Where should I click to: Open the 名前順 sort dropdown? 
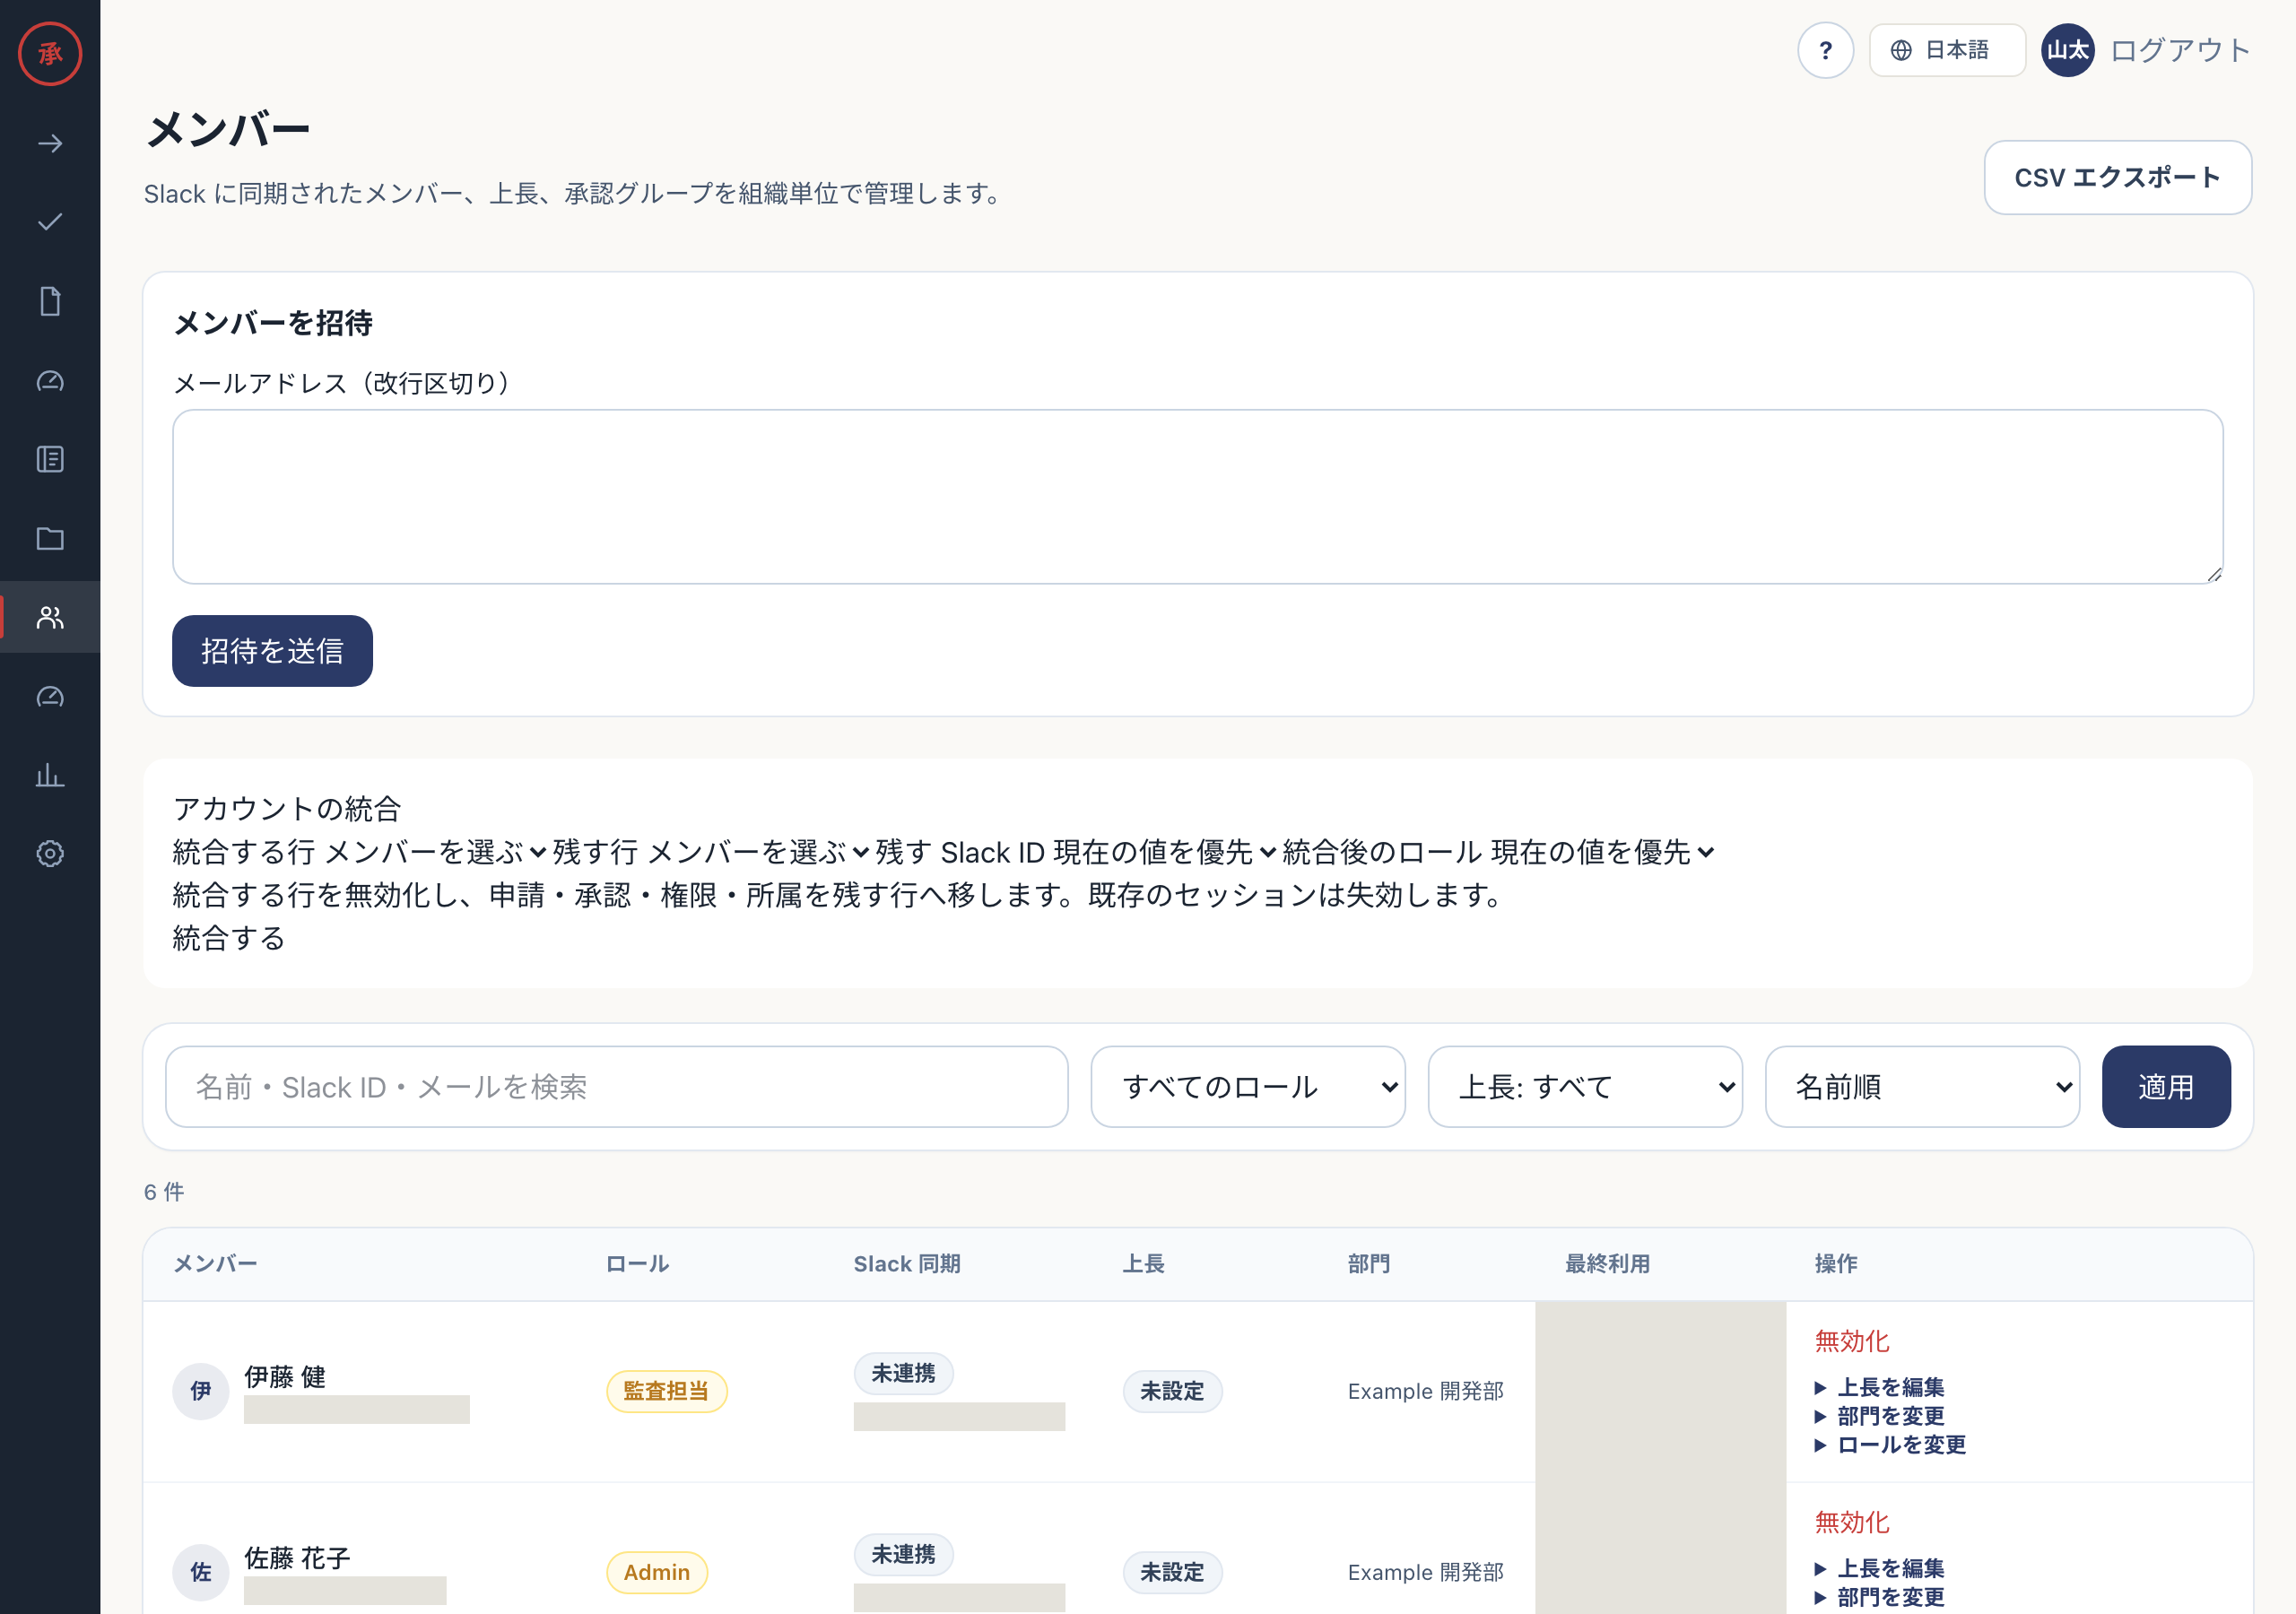[x=1922, y=1087]
